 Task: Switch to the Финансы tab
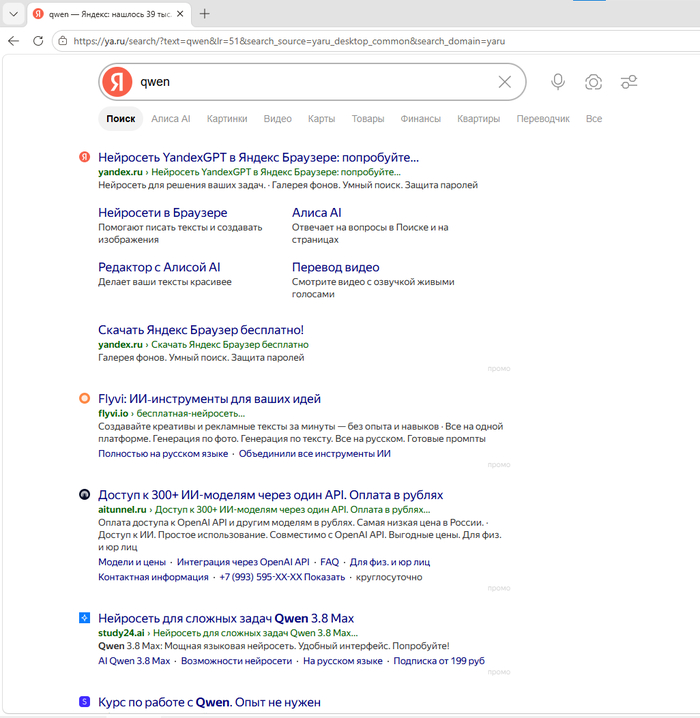tap(420, 119)
